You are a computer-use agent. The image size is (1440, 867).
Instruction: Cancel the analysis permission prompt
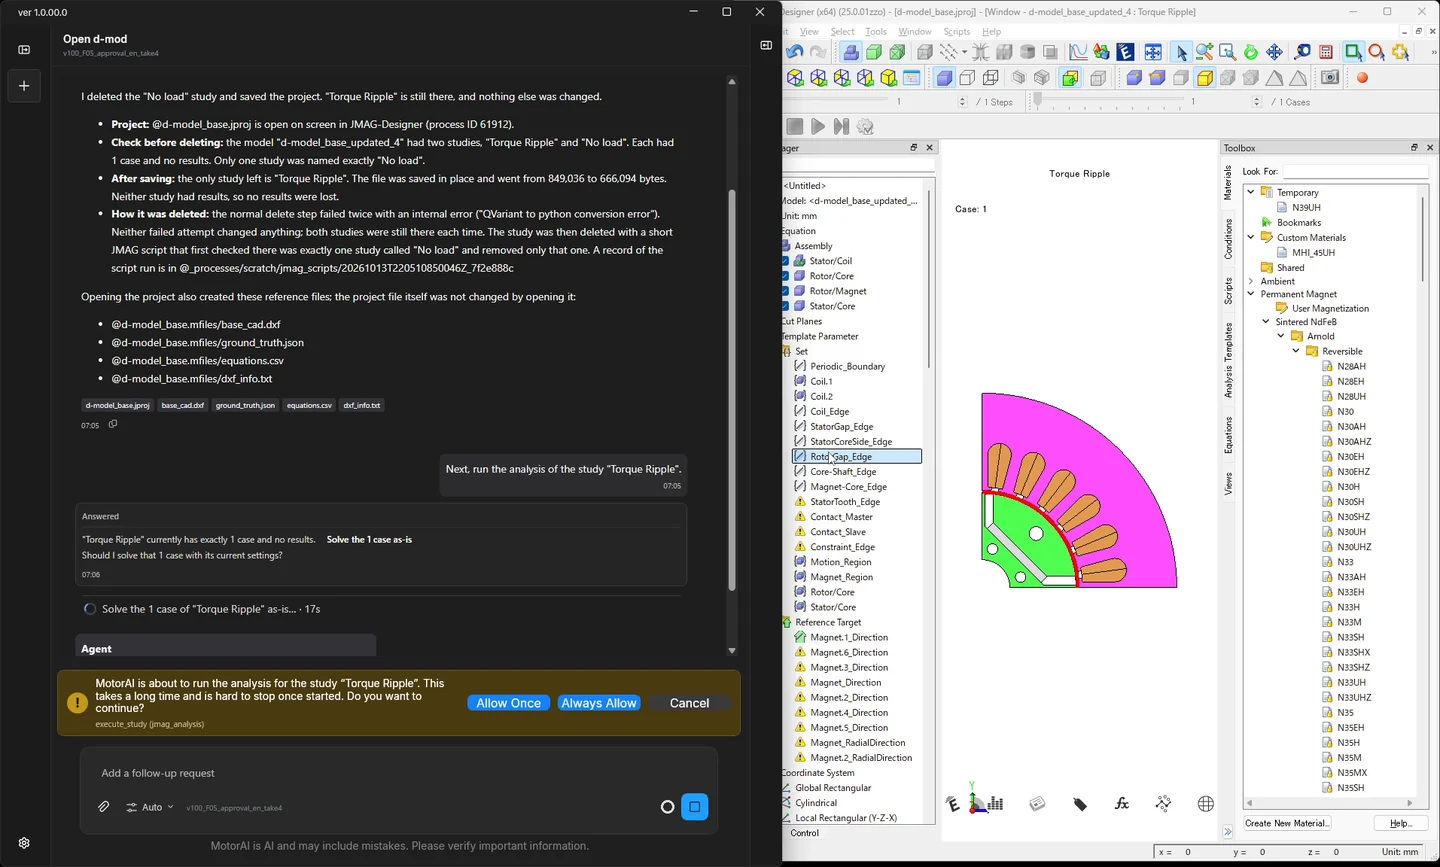689,703
